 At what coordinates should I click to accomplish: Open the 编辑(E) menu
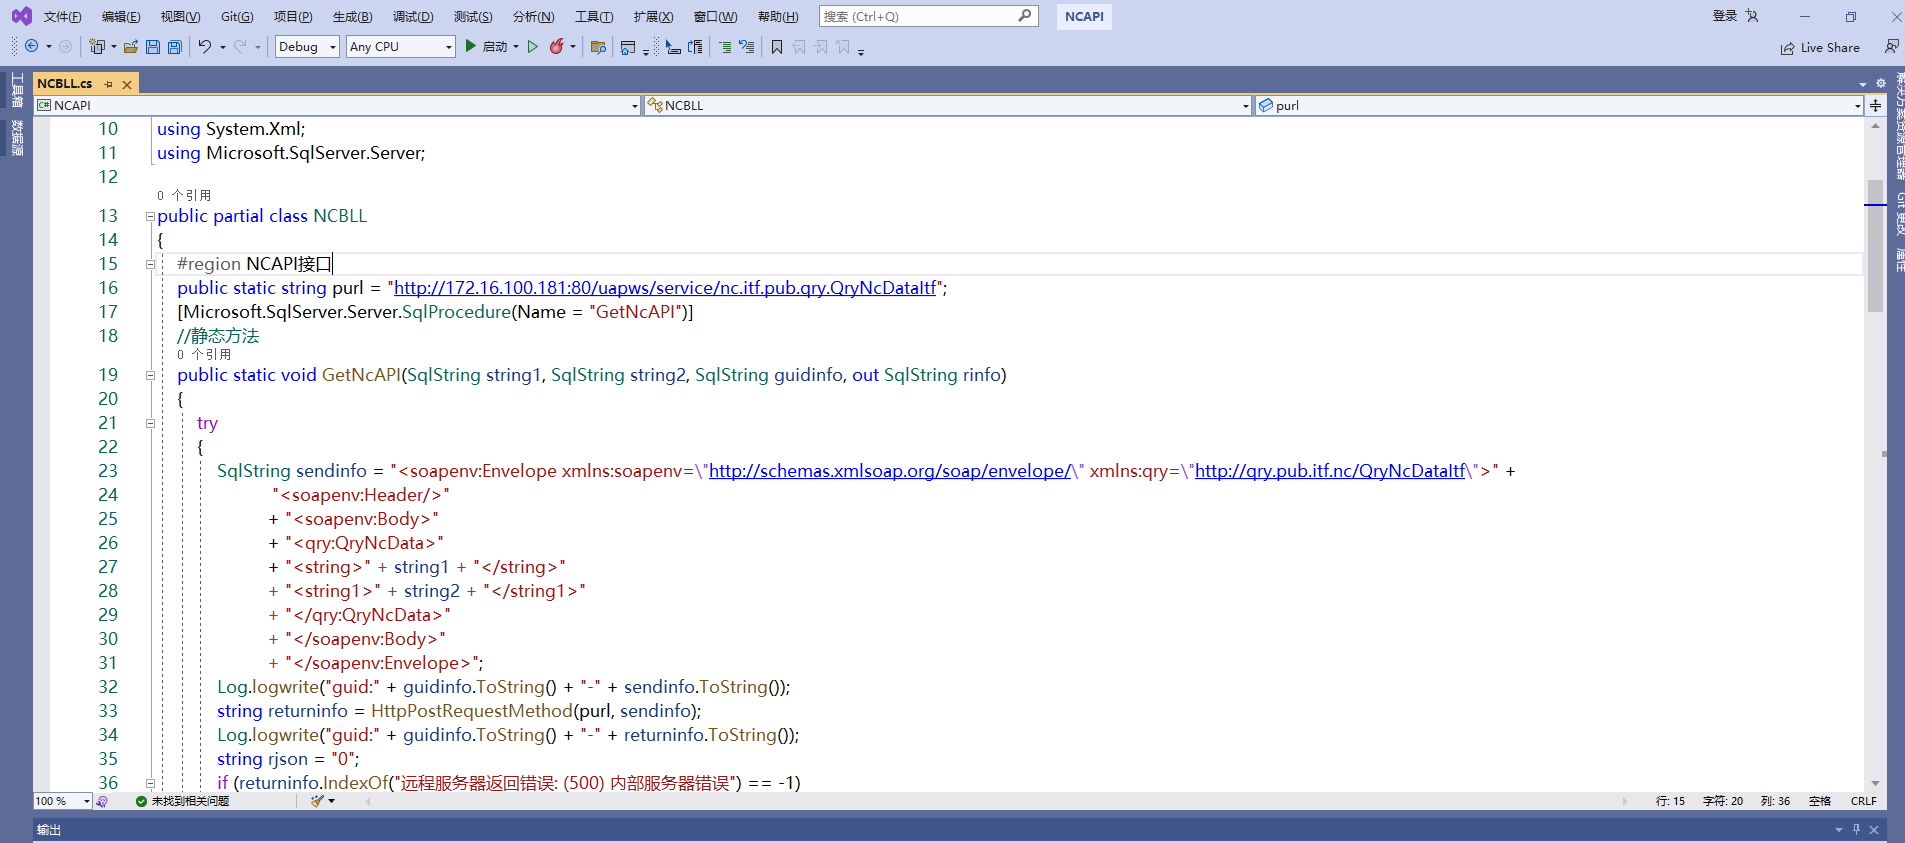[x=121, y=16]
